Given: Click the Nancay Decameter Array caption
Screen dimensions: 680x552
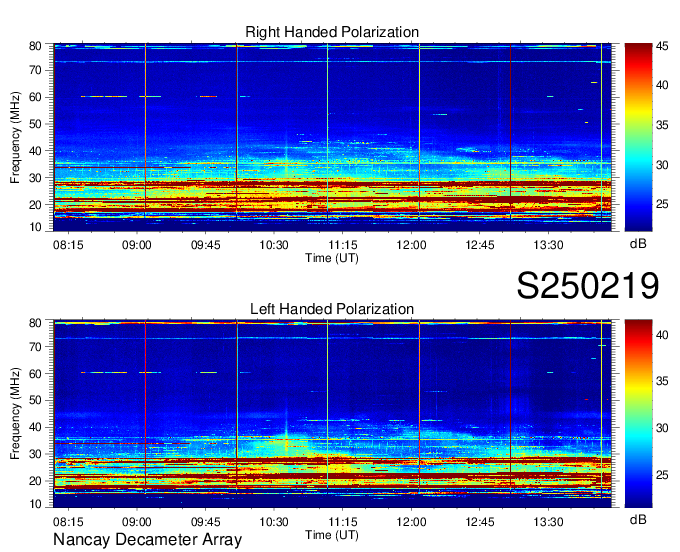Looking at the screenshot, I should click(147, 539).
